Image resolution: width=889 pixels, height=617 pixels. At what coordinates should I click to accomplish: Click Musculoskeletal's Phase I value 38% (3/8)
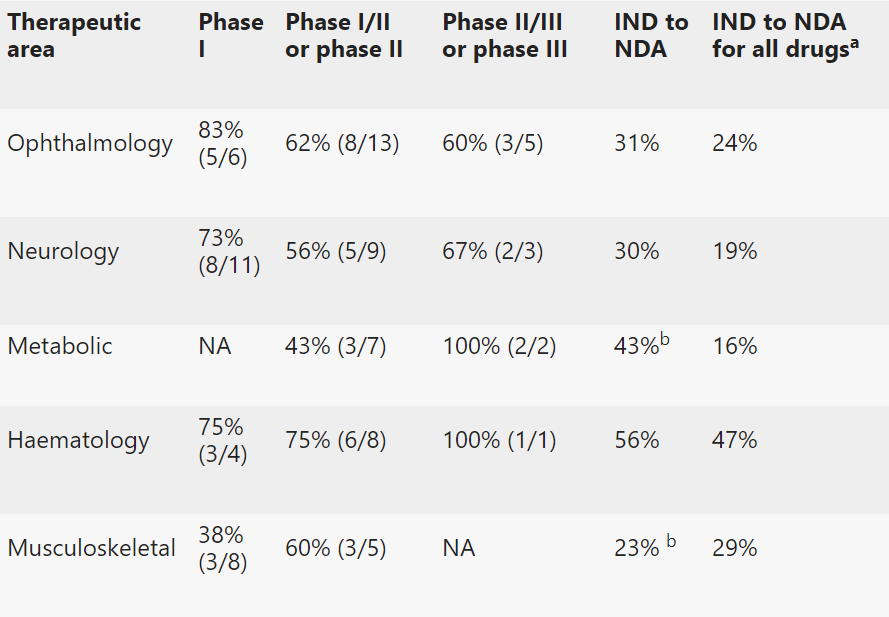point(223,548)
